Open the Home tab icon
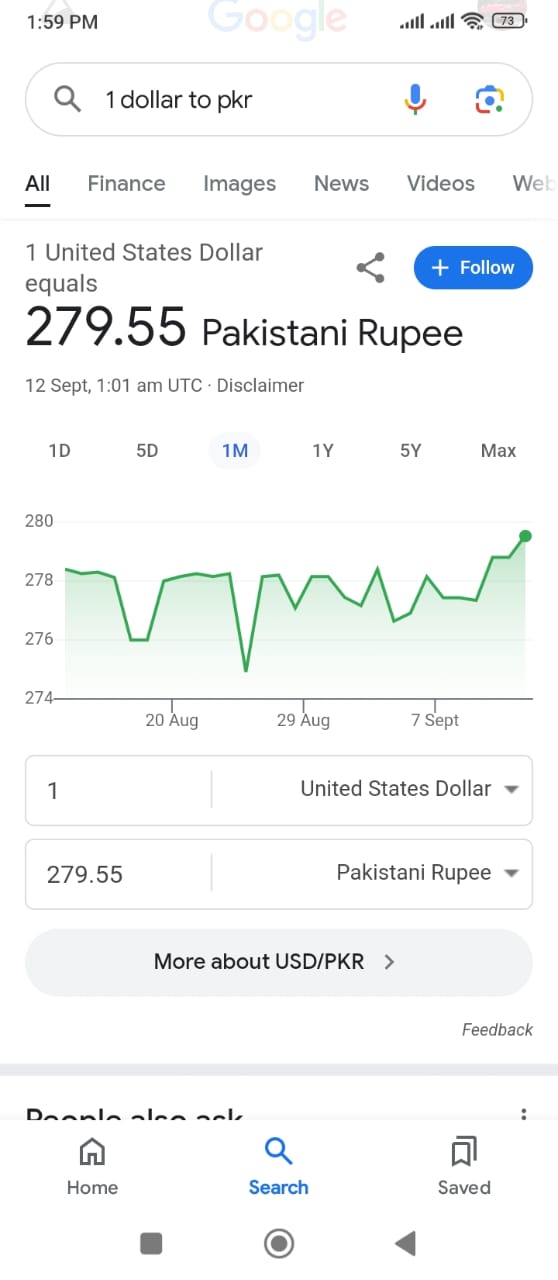Viewport: 558px width, 1280px height. (x=92, y=1152)
